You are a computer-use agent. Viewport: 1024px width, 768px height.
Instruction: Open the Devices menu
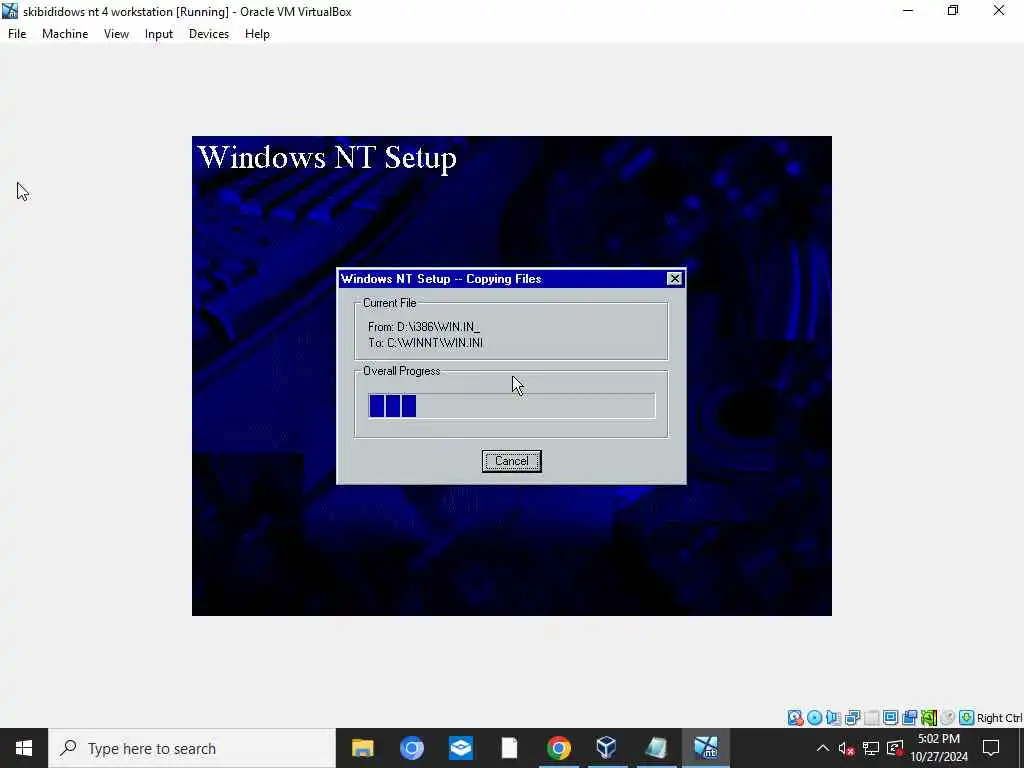[x=209, y=34]
